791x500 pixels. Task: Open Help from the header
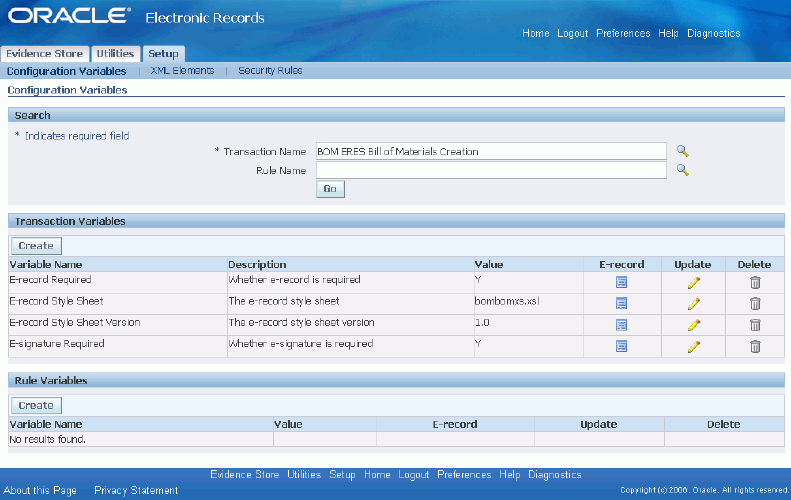[668, 33]
